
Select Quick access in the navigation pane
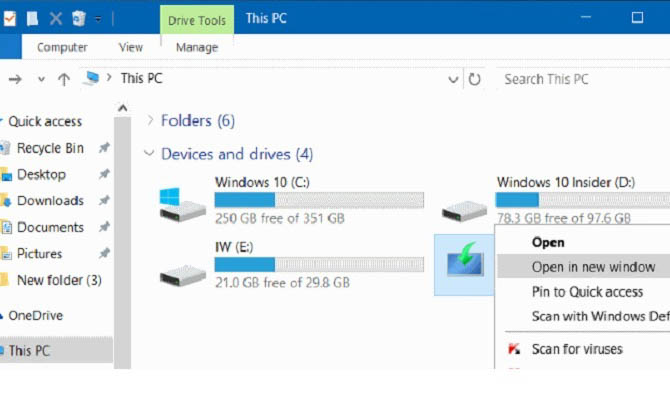click(45, 121)
